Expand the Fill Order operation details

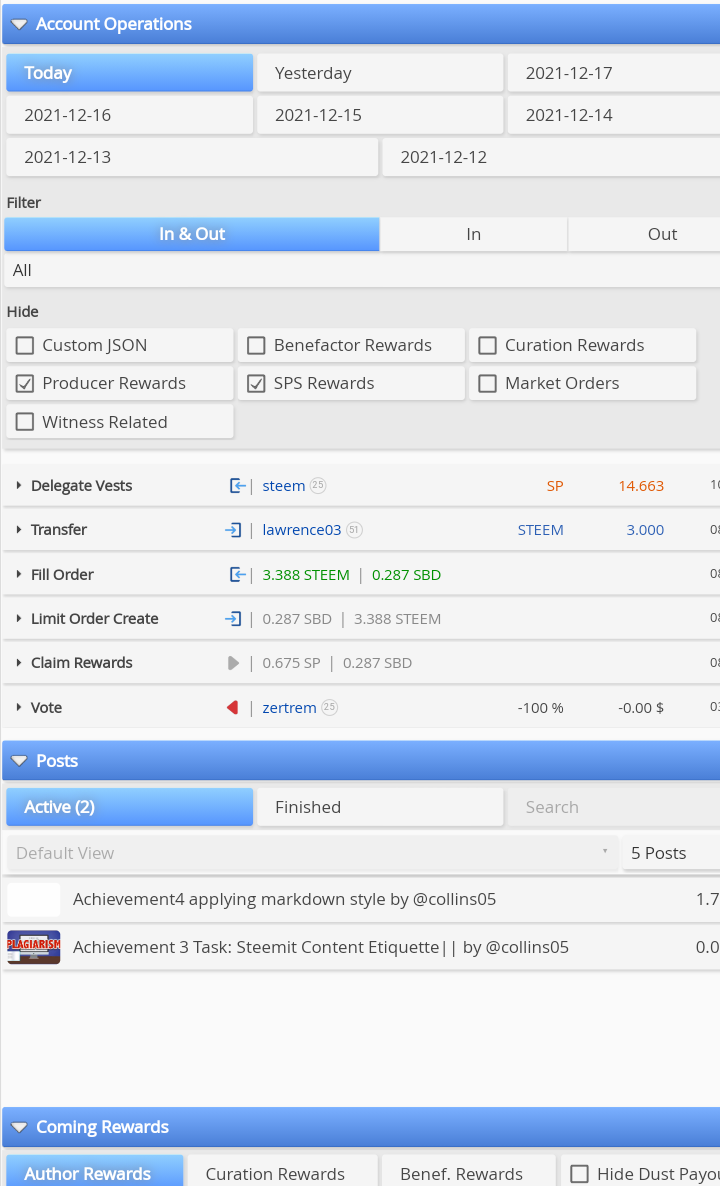[19, 574]
